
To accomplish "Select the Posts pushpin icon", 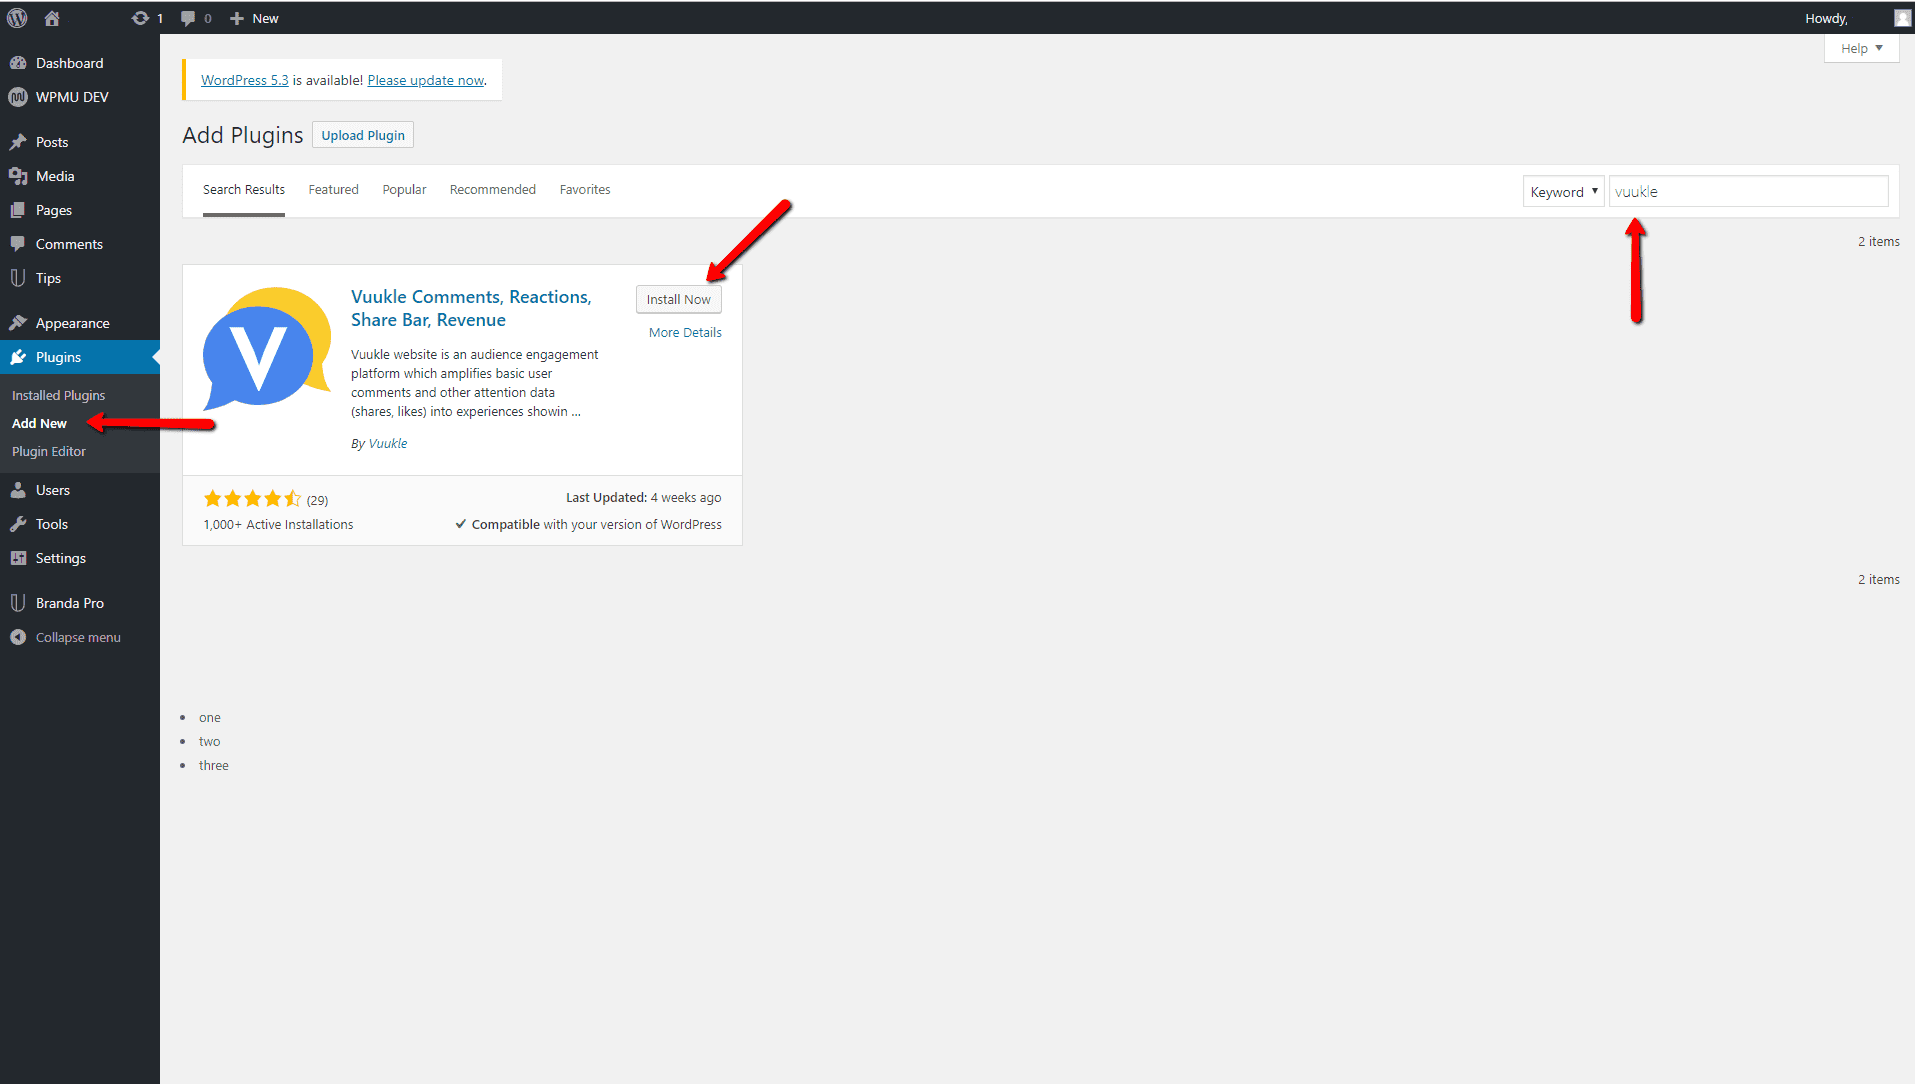I will (18, 142).
